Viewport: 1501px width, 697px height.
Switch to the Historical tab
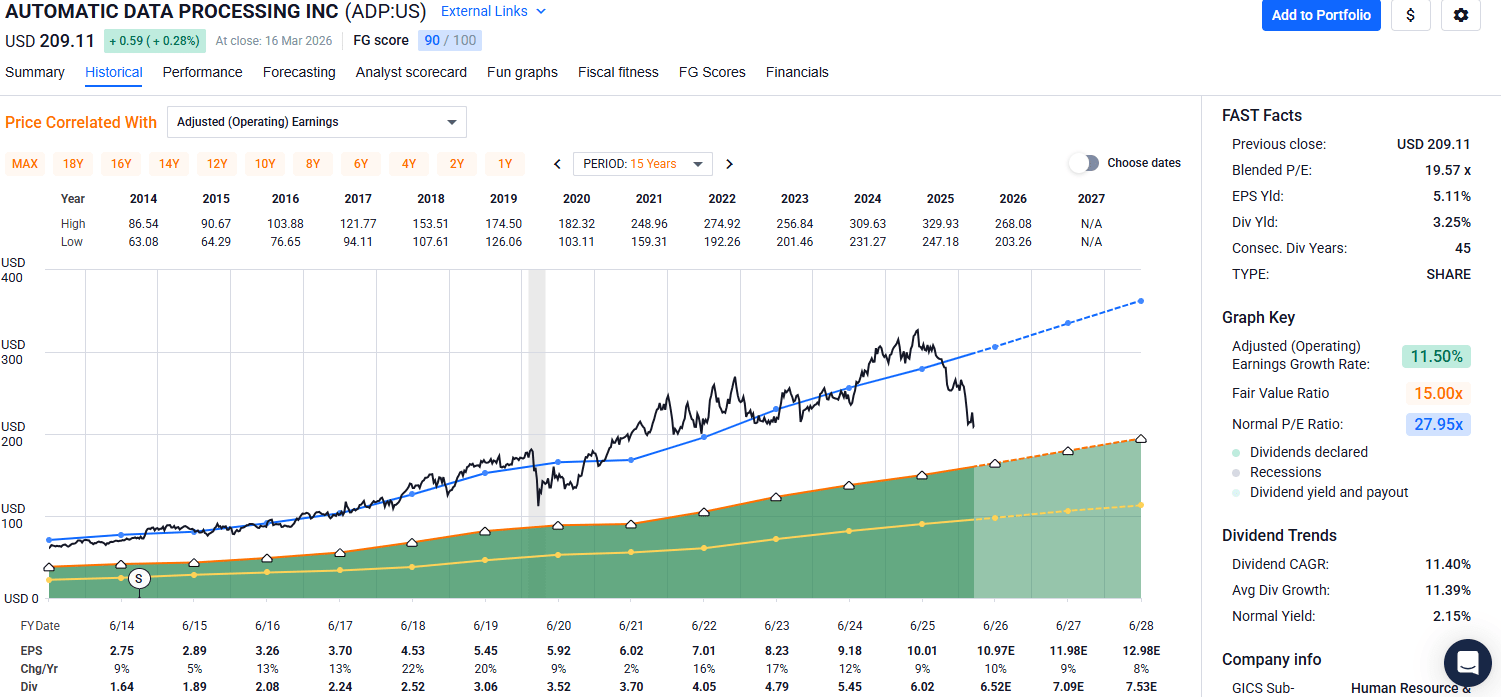pyautogui.click(x=114, y=72)
